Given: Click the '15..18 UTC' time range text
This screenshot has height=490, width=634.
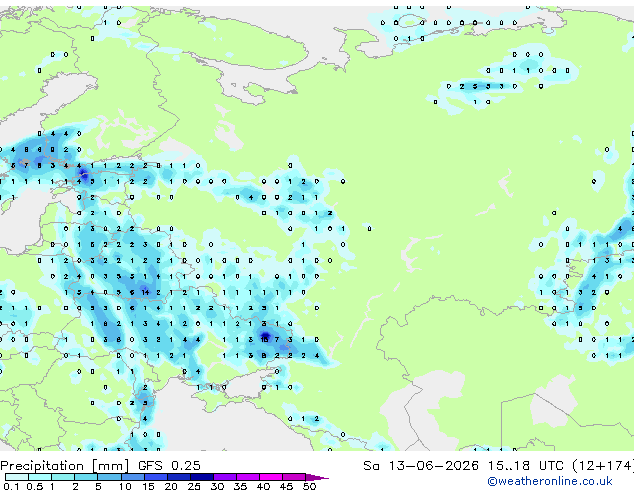Looking at the screenshot, I should [x=525, y=466].
